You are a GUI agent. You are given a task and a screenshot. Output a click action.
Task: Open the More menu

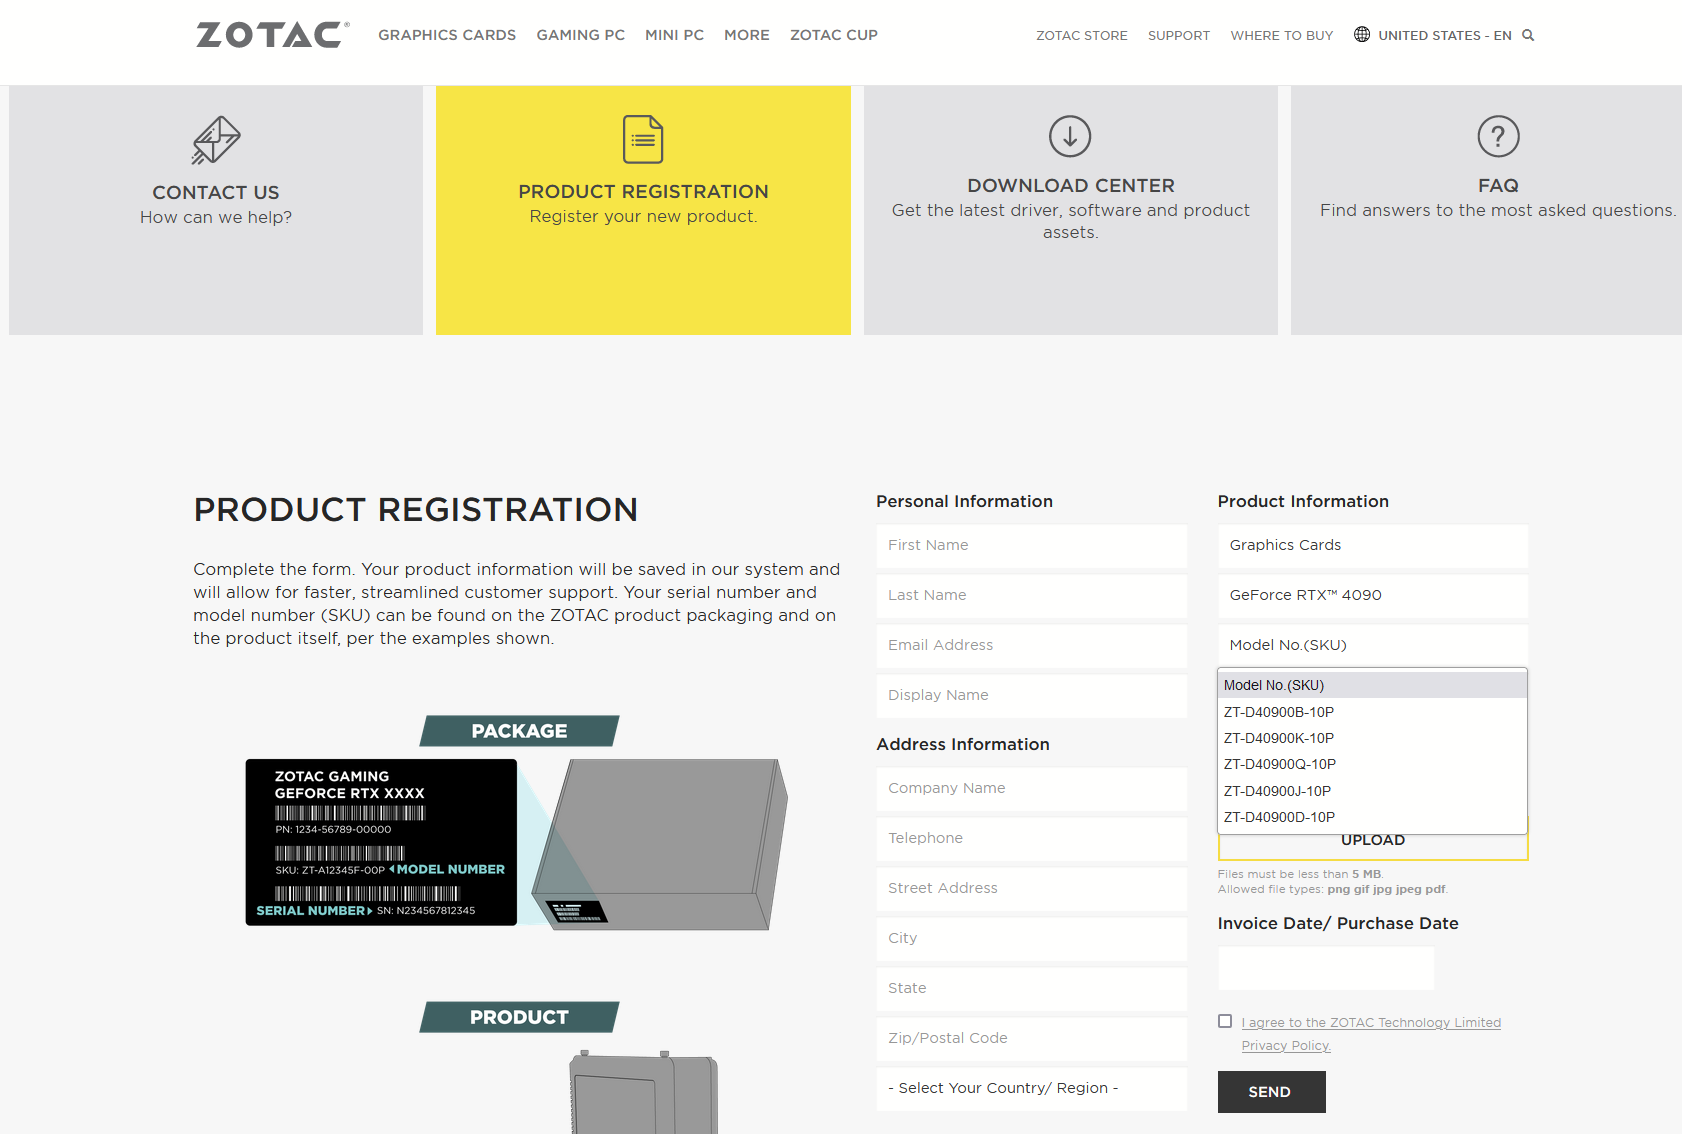pos(747,35)
